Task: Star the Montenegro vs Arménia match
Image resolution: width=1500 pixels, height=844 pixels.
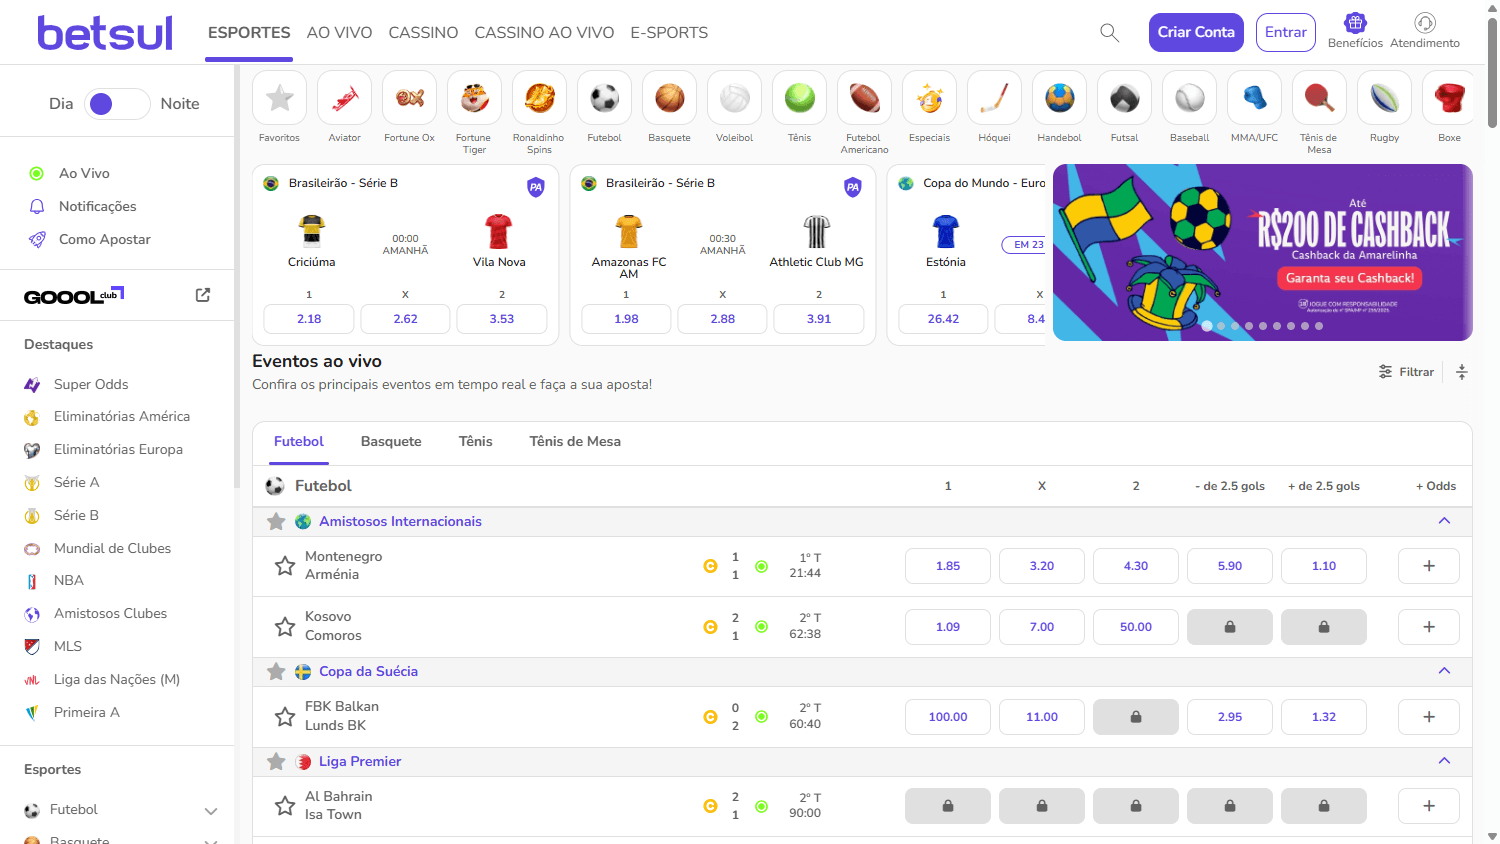Action: click(x=283, y=566)
